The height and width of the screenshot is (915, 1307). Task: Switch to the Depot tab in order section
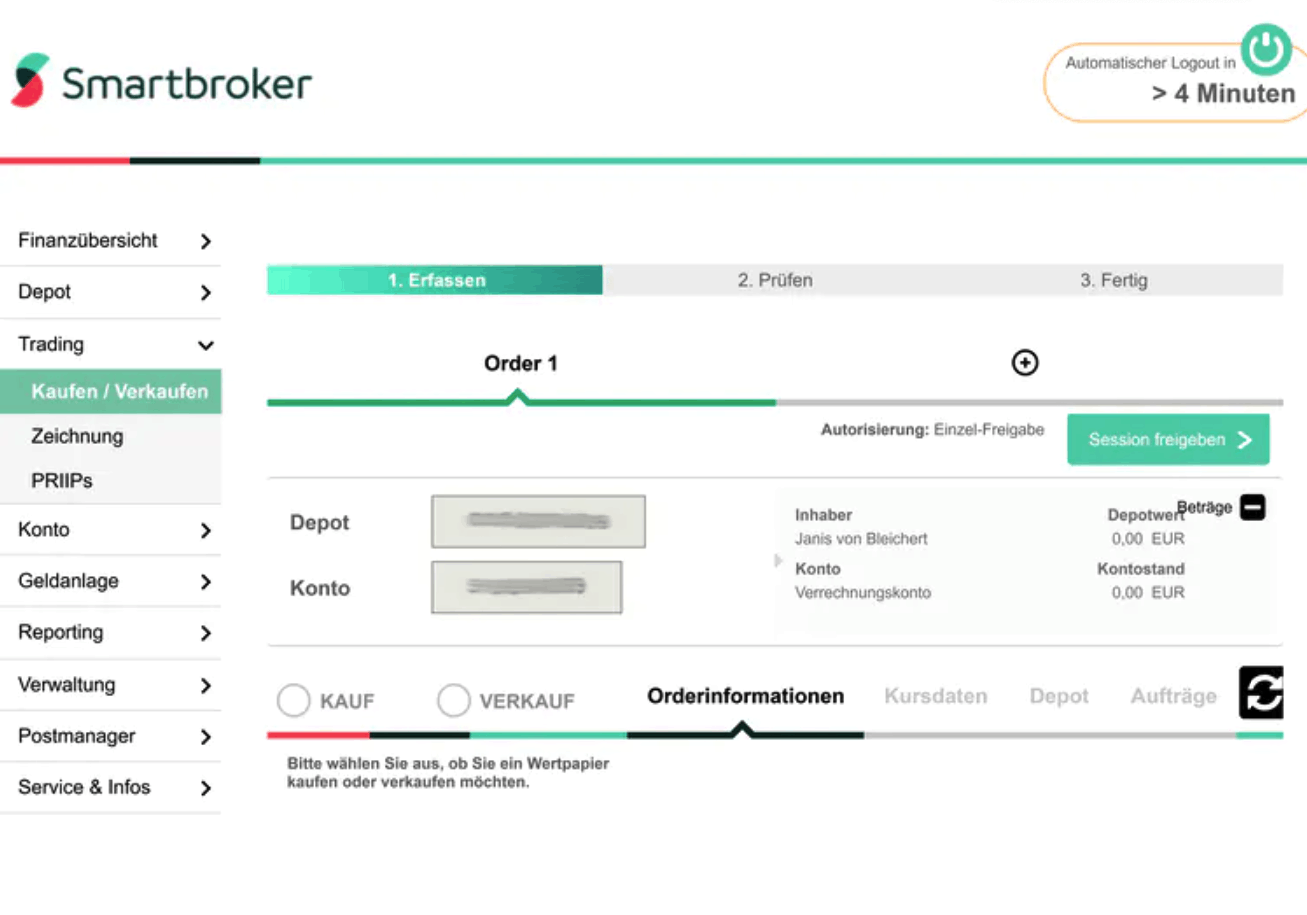[1059, 696]
